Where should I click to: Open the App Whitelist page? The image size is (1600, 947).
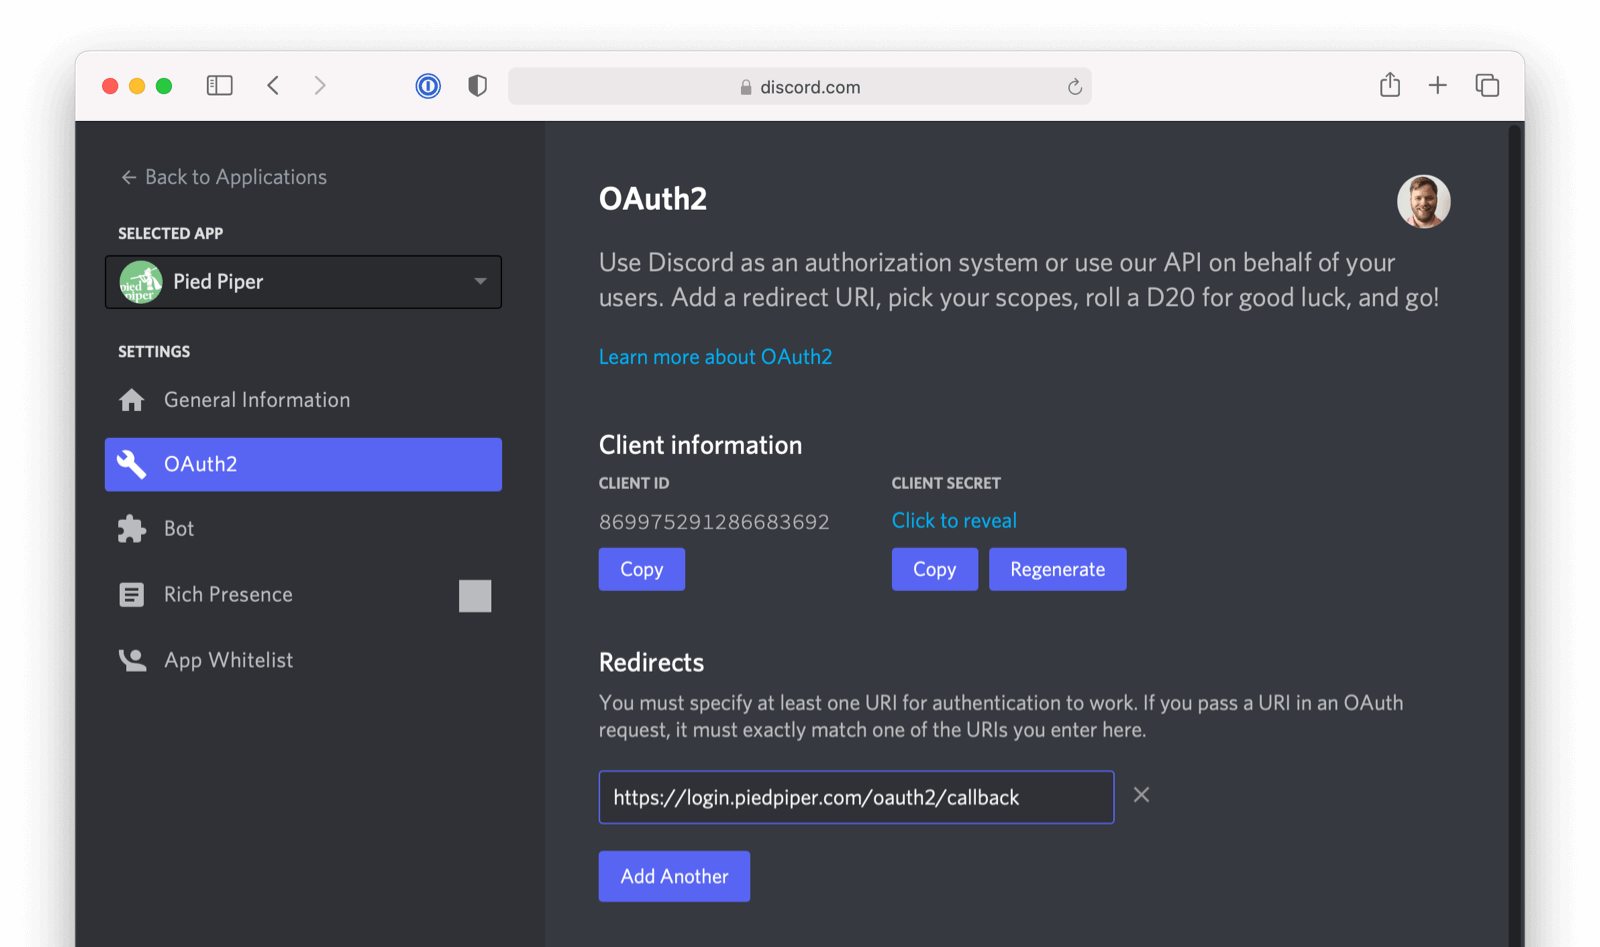click(303, 660)
